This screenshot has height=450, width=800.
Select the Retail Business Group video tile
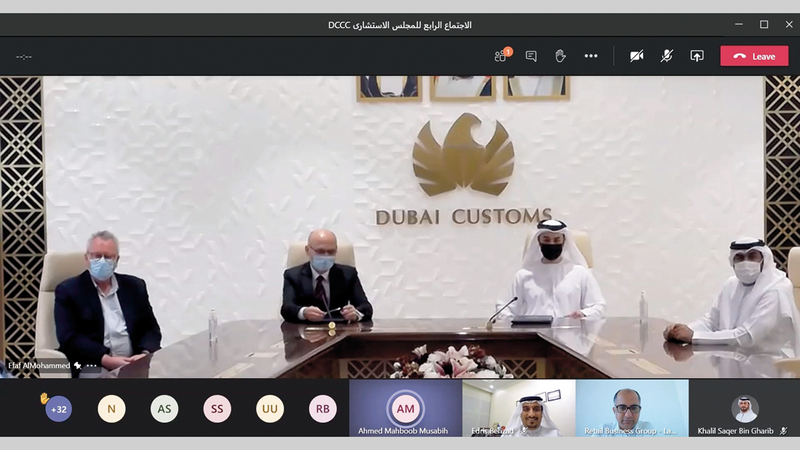[x=631, y=408]
